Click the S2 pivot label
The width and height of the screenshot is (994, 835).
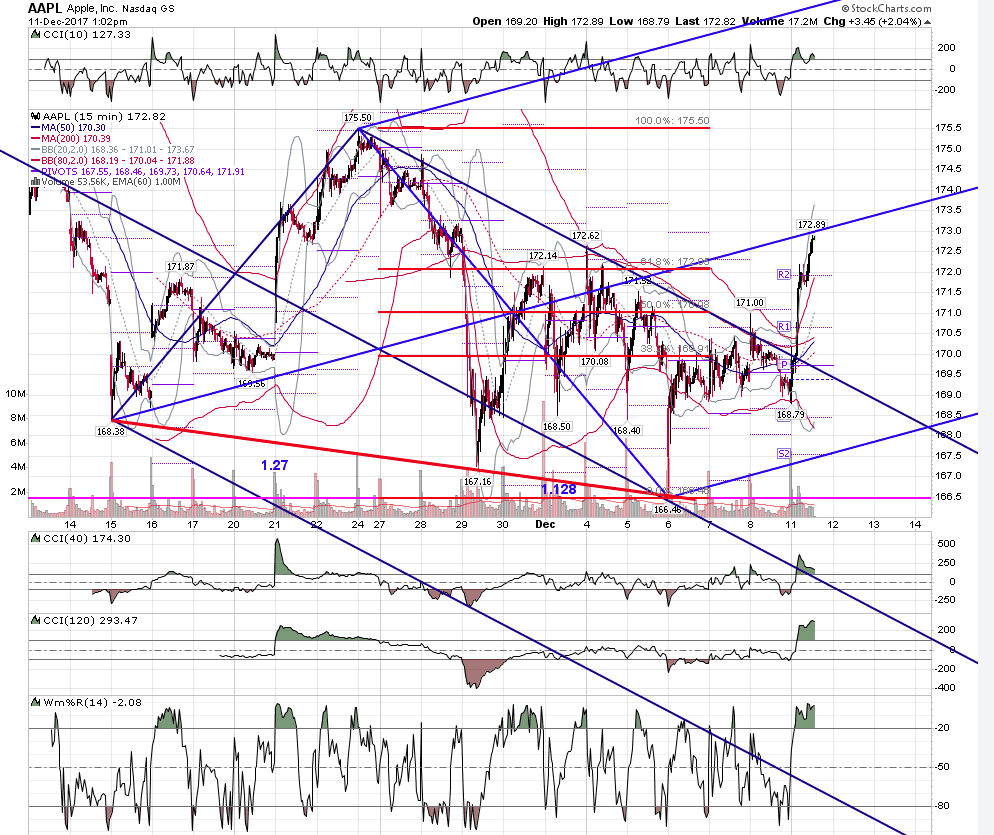pos(784,453)
